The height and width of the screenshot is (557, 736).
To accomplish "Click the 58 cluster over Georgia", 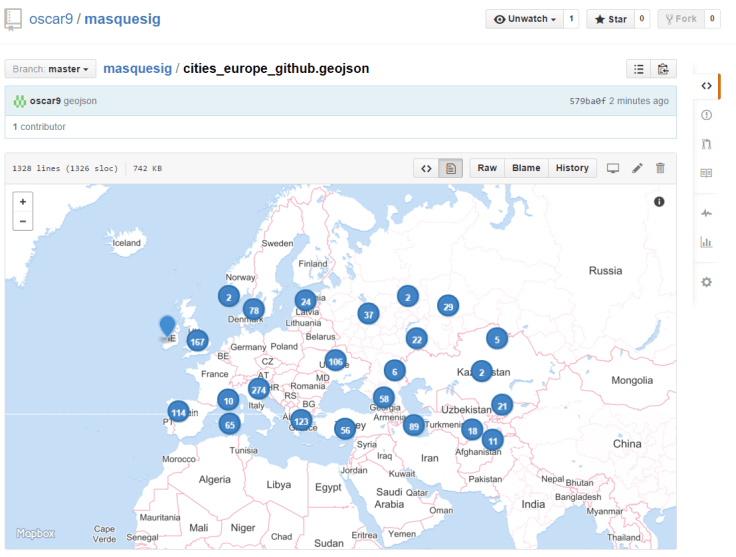I will point(384,399).
